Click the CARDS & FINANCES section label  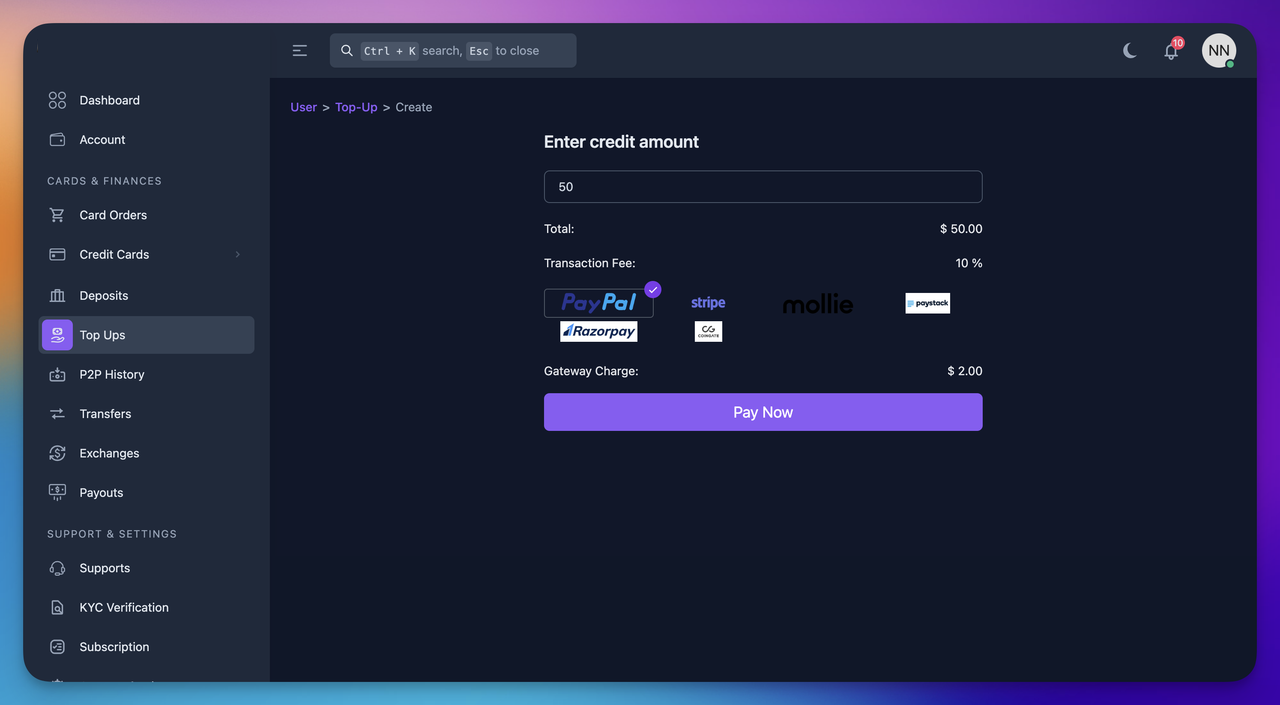(104, 181)
